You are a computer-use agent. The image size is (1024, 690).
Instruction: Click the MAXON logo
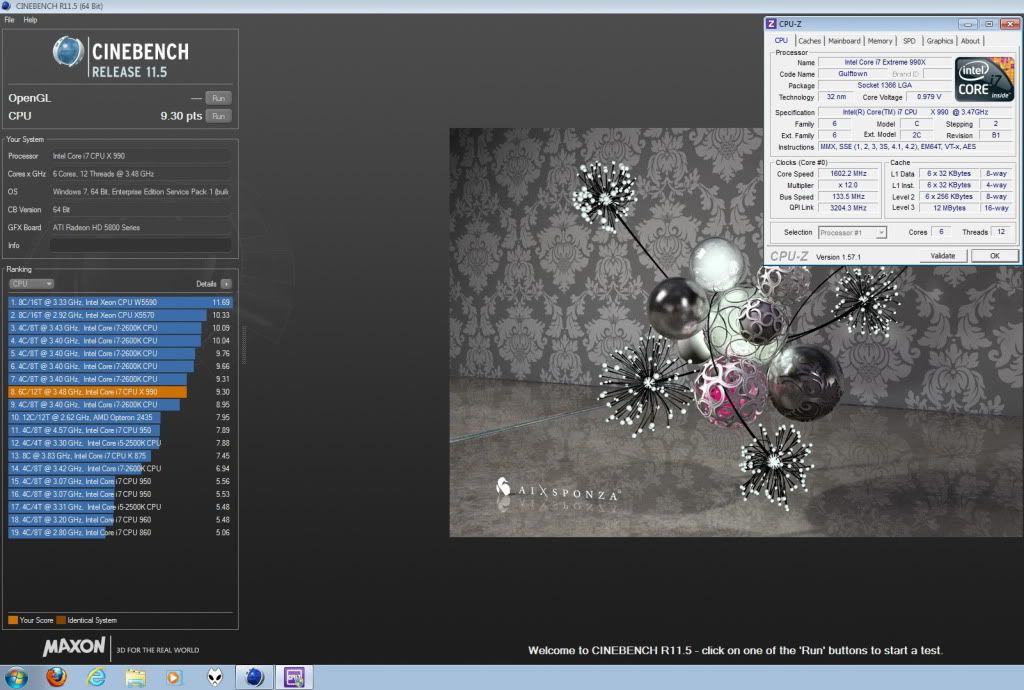(74, 647)
